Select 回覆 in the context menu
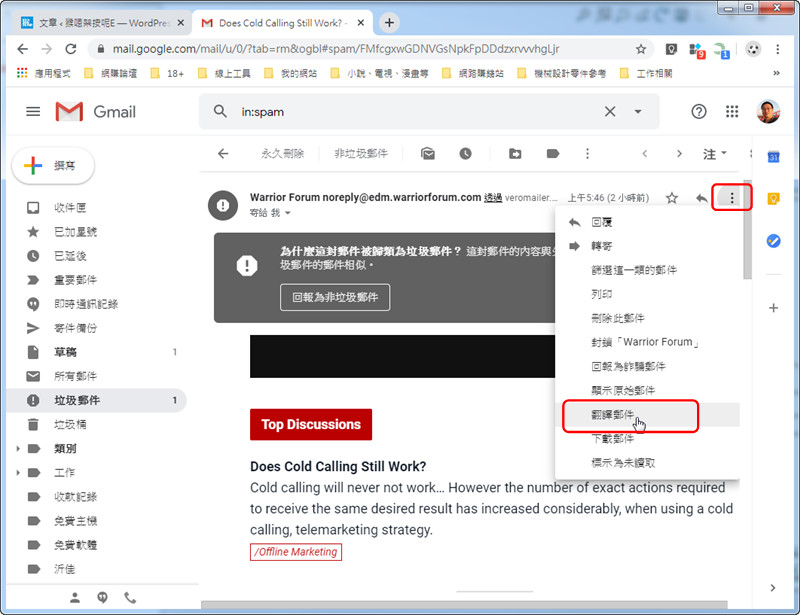The width and height of the screenshot is (800, 615). 647,222
